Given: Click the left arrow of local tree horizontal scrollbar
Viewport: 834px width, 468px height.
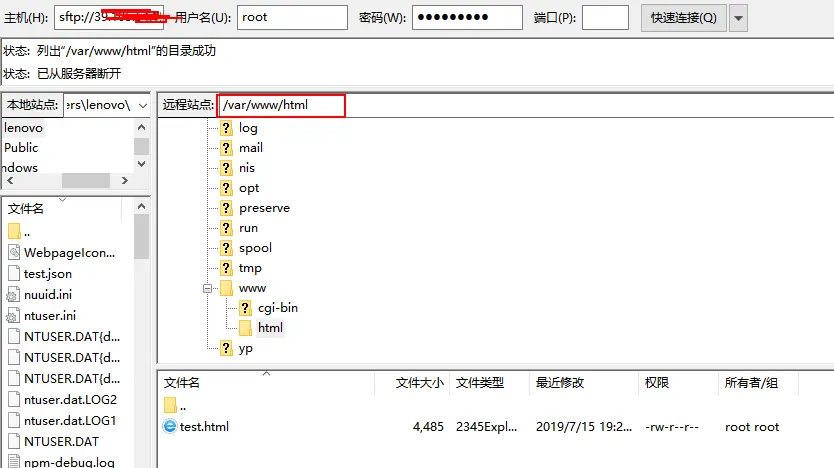Looking at the screenshot, I should click(10, 181).
